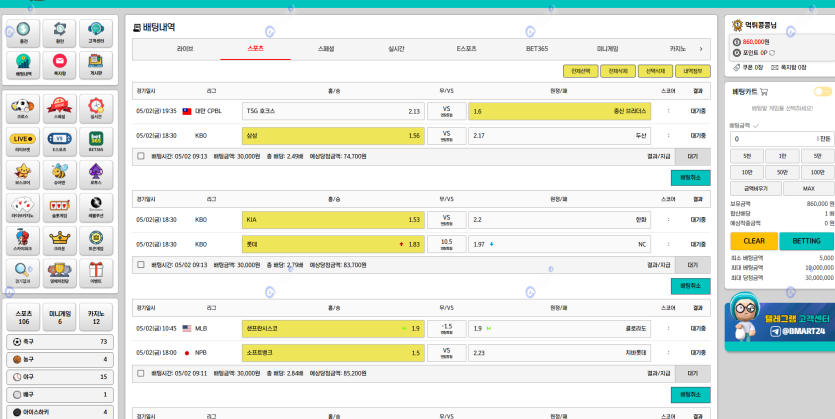Click the 이벤트 gift box icon
Screen dimensions: 835x419
pyautogui.click(x=96, y=270)
